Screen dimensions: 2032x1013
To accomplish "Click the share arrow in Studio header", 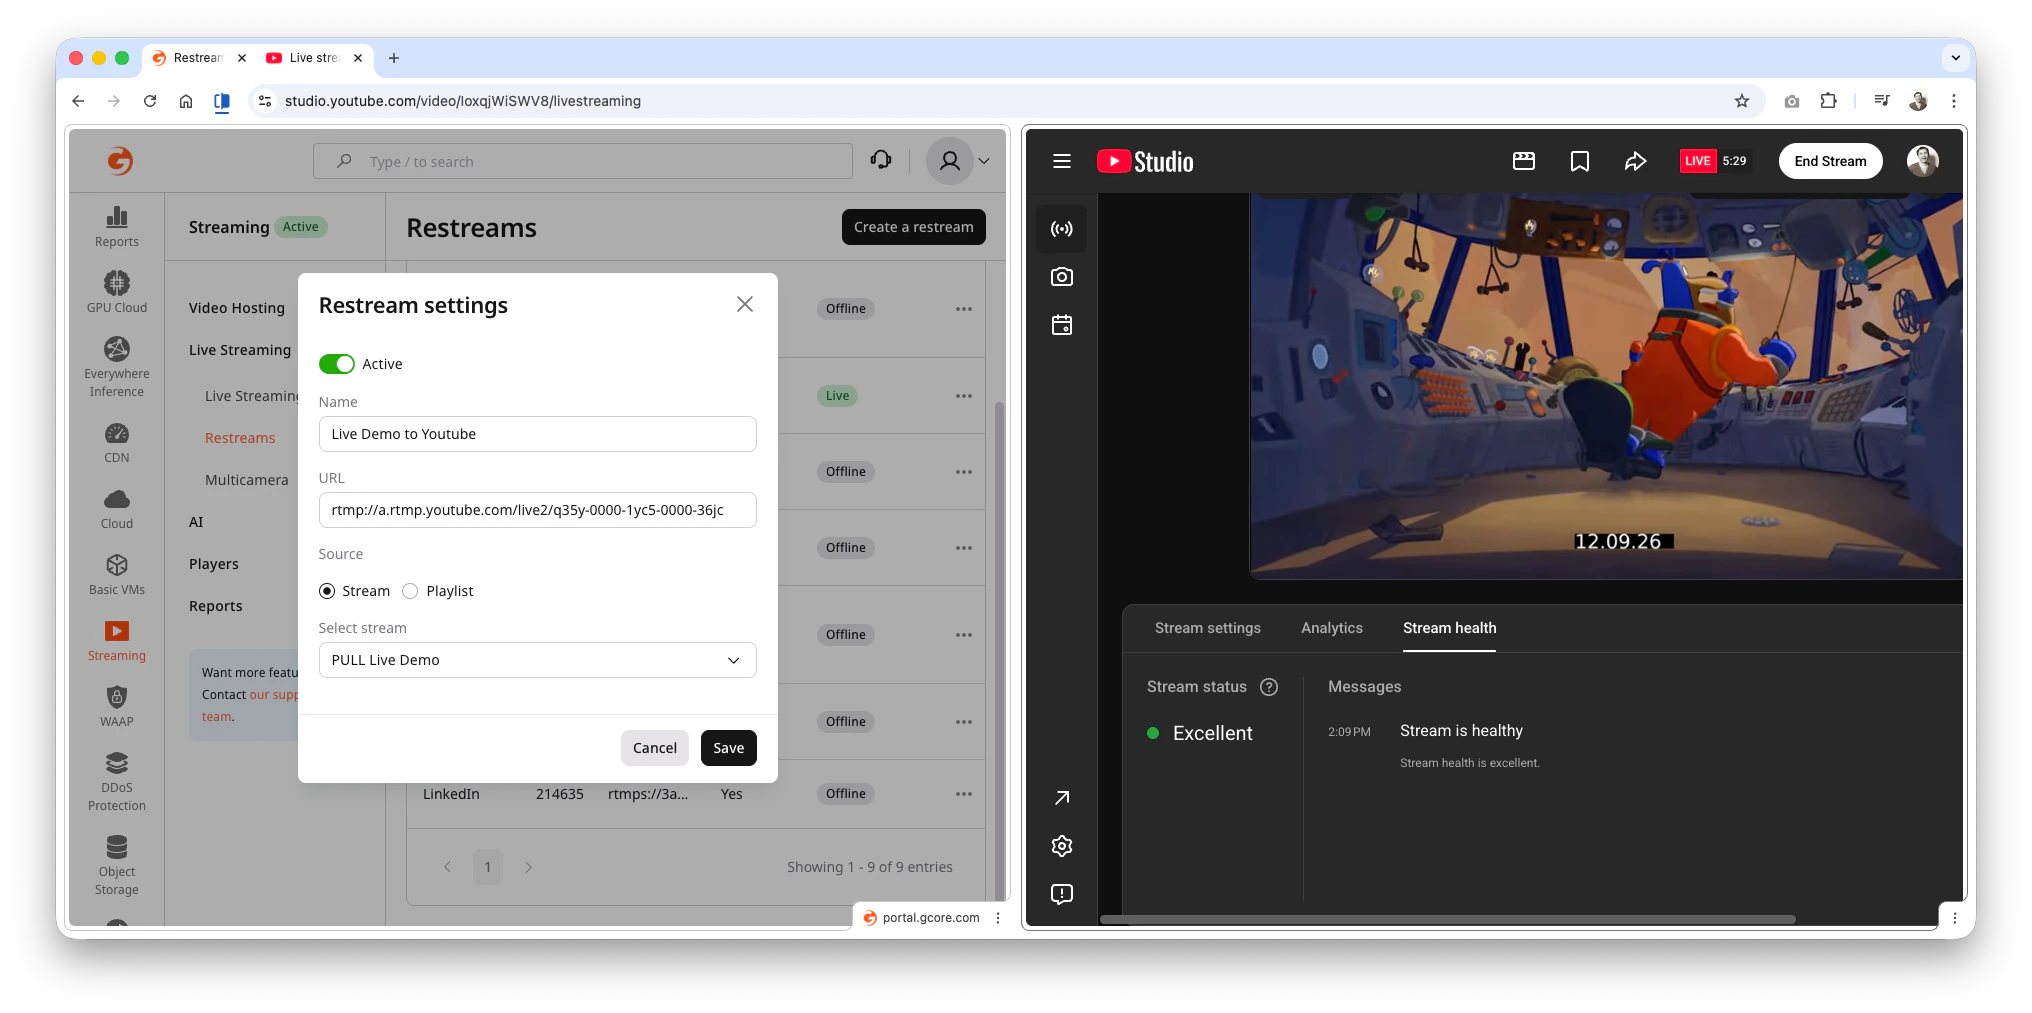I will pos(1636,160).
